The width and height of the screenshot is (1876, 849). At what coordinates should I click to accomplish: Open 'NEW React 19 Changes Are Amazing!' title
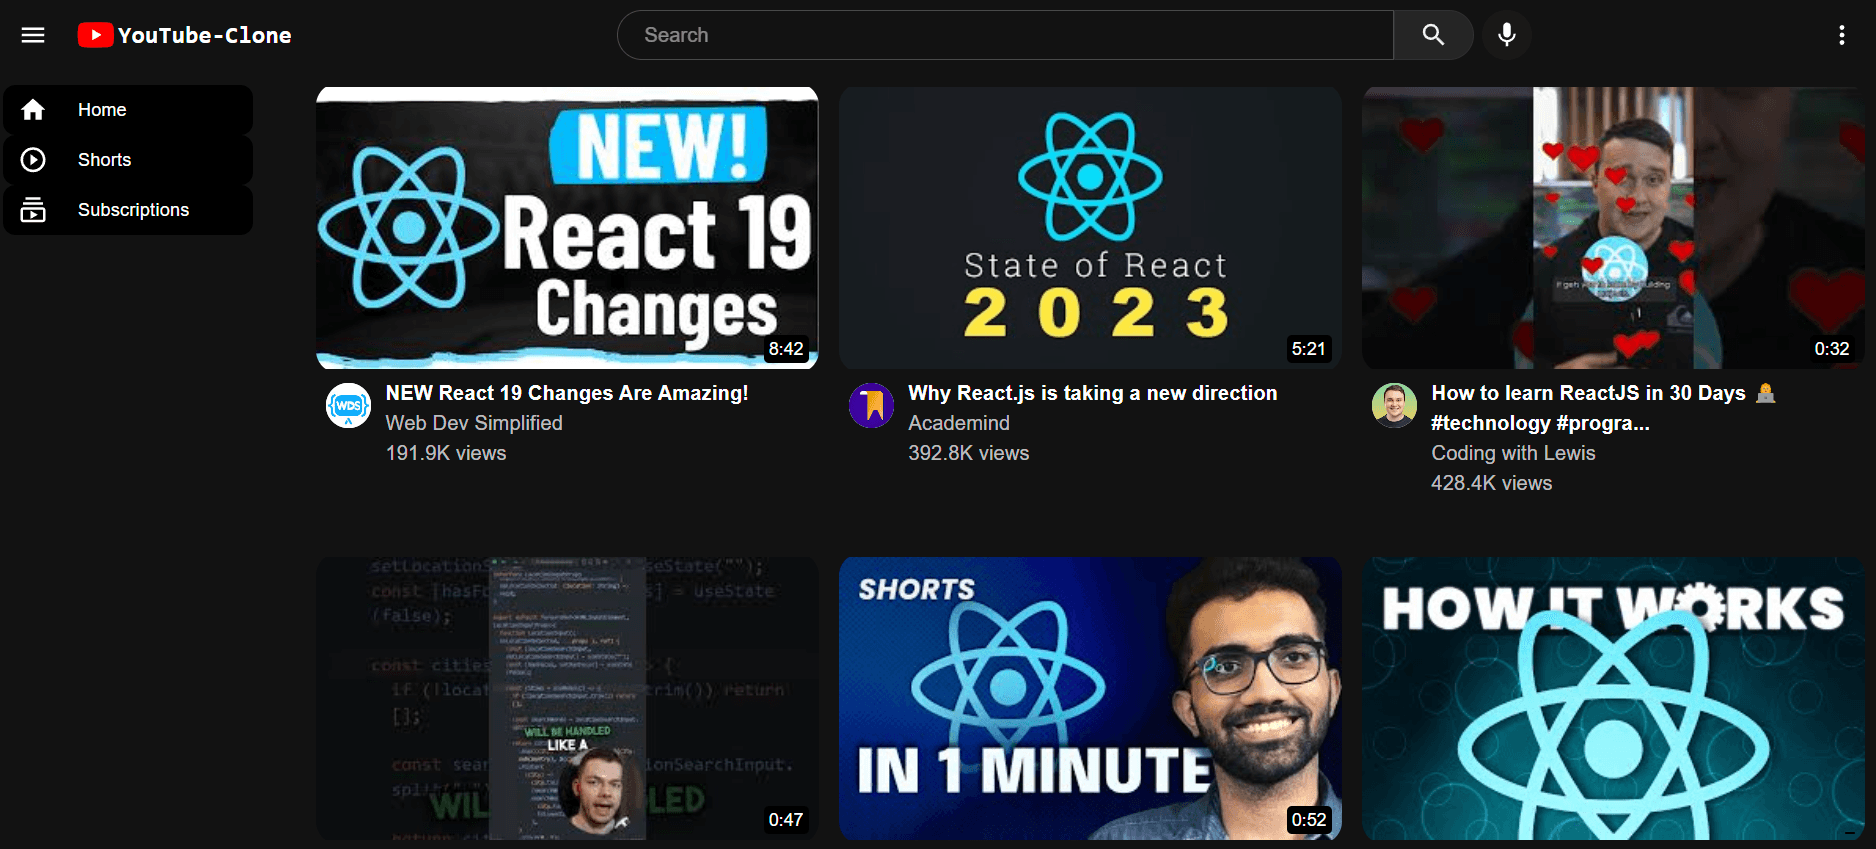[x=567, y=393]
